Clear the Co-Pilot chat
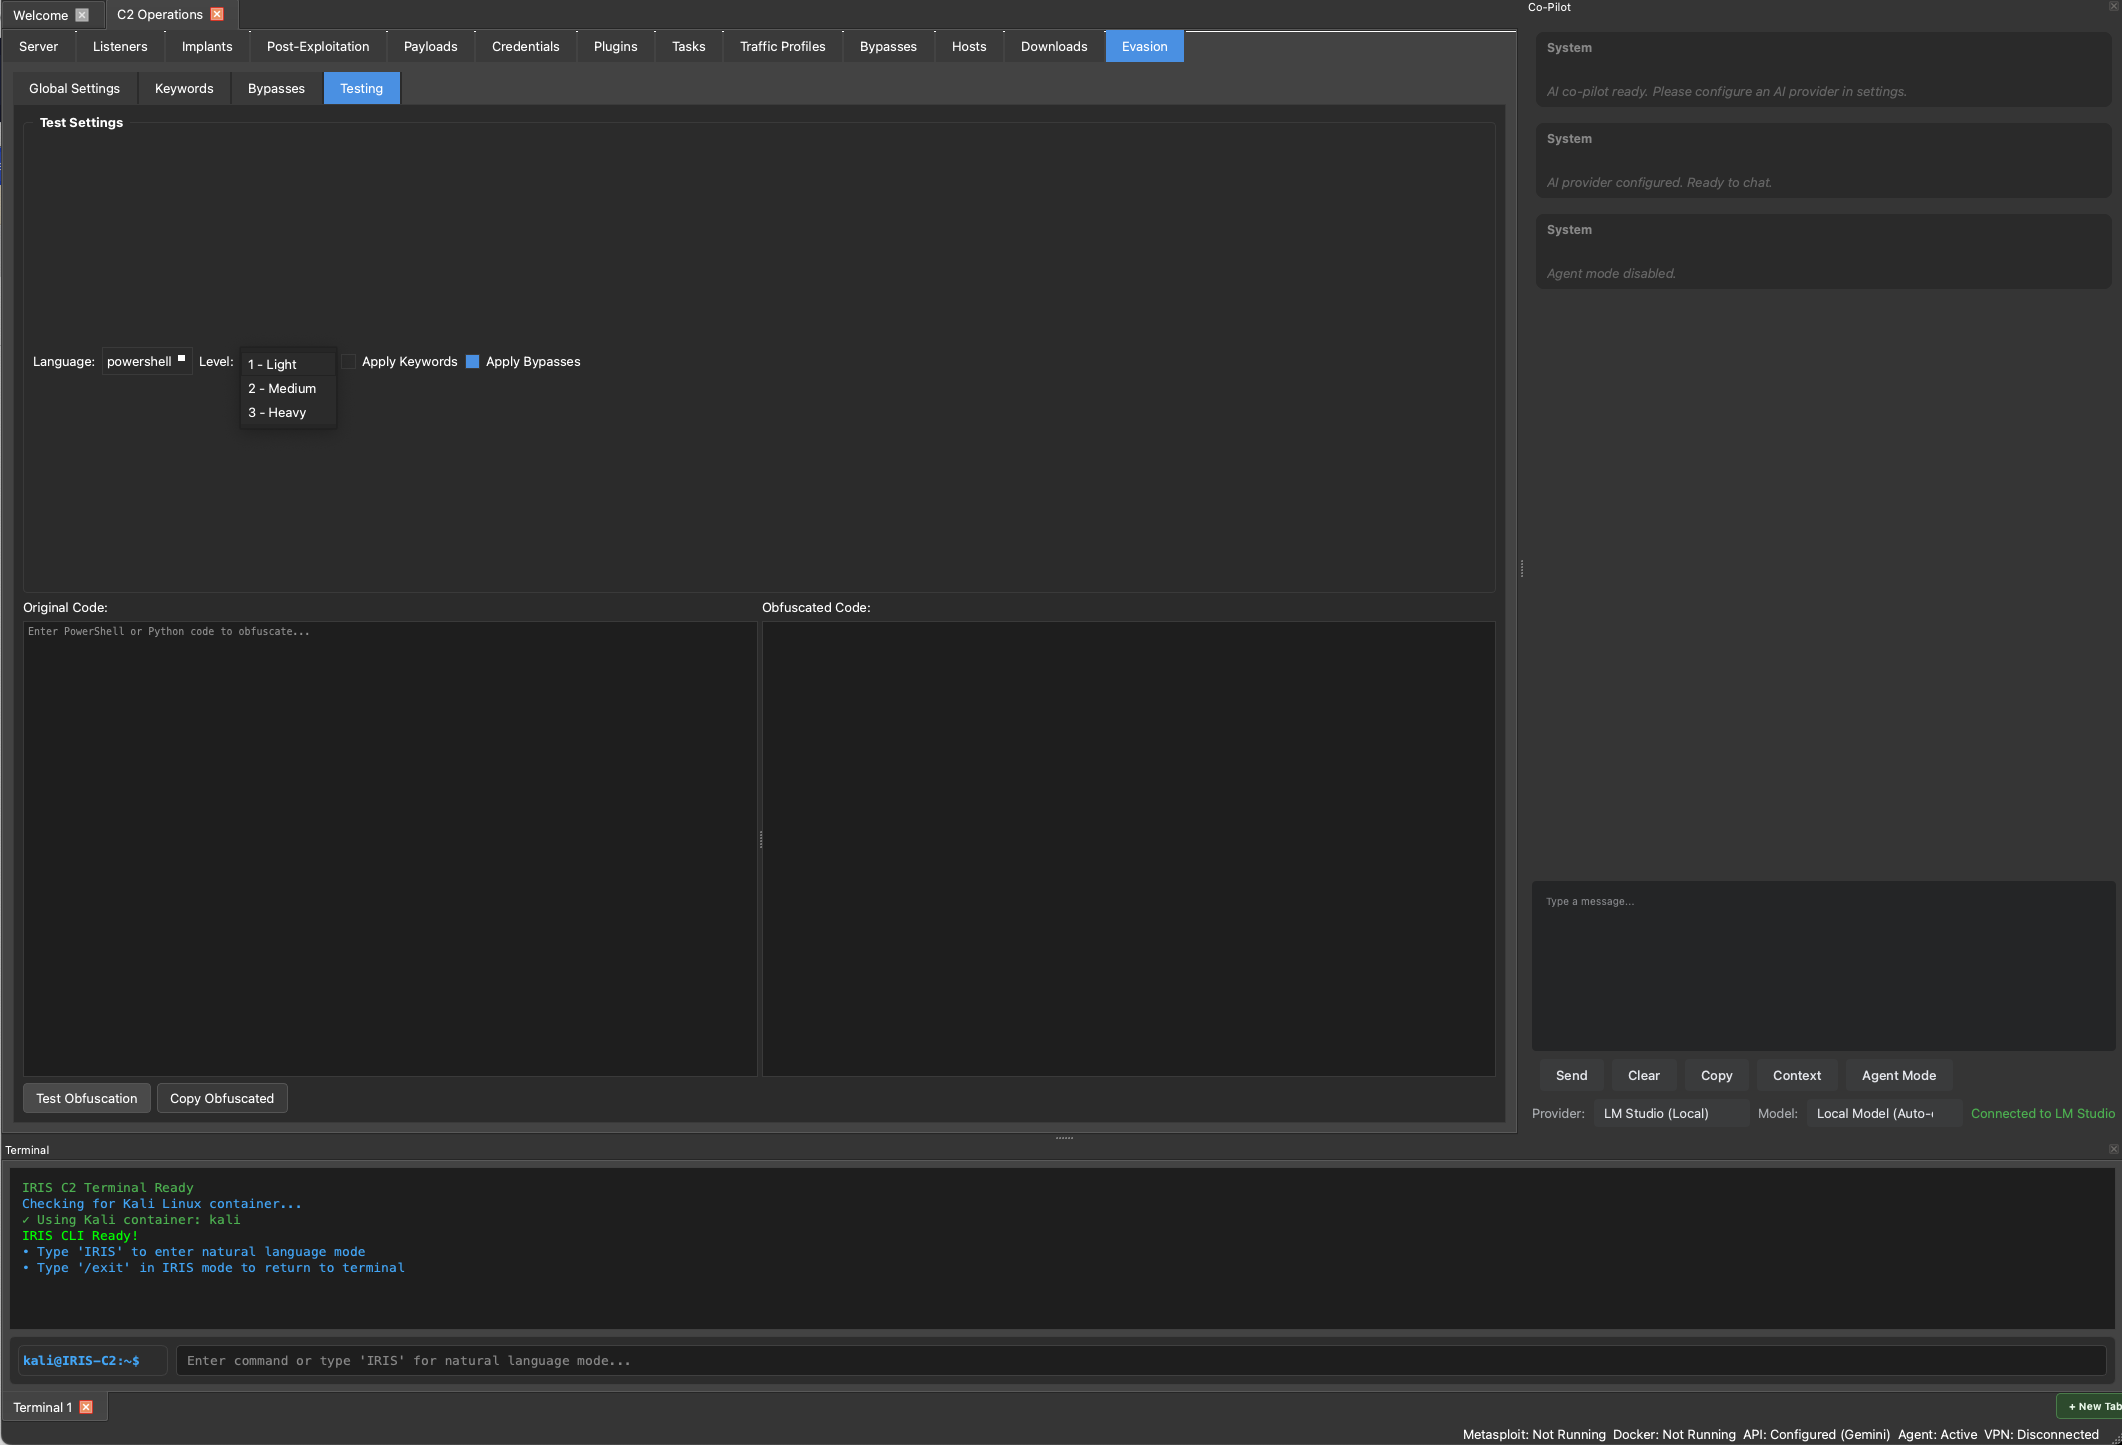Image resolution: width=2122 pixels, height=1445 pixels. pyautogui.click(x=1644, y=1075)
